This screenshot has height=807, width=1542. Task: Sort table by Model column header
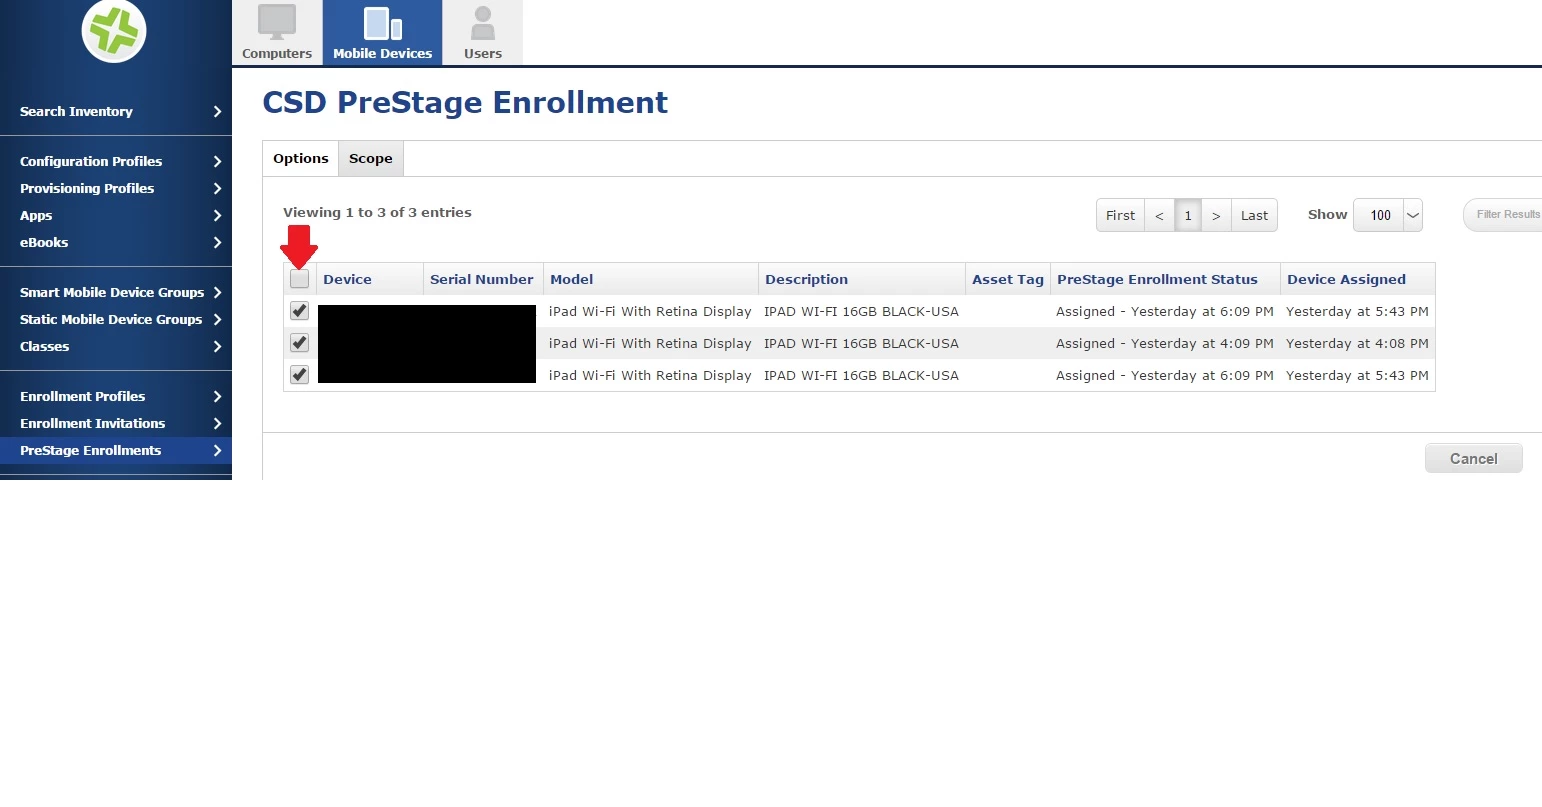(x=572, y=279)
